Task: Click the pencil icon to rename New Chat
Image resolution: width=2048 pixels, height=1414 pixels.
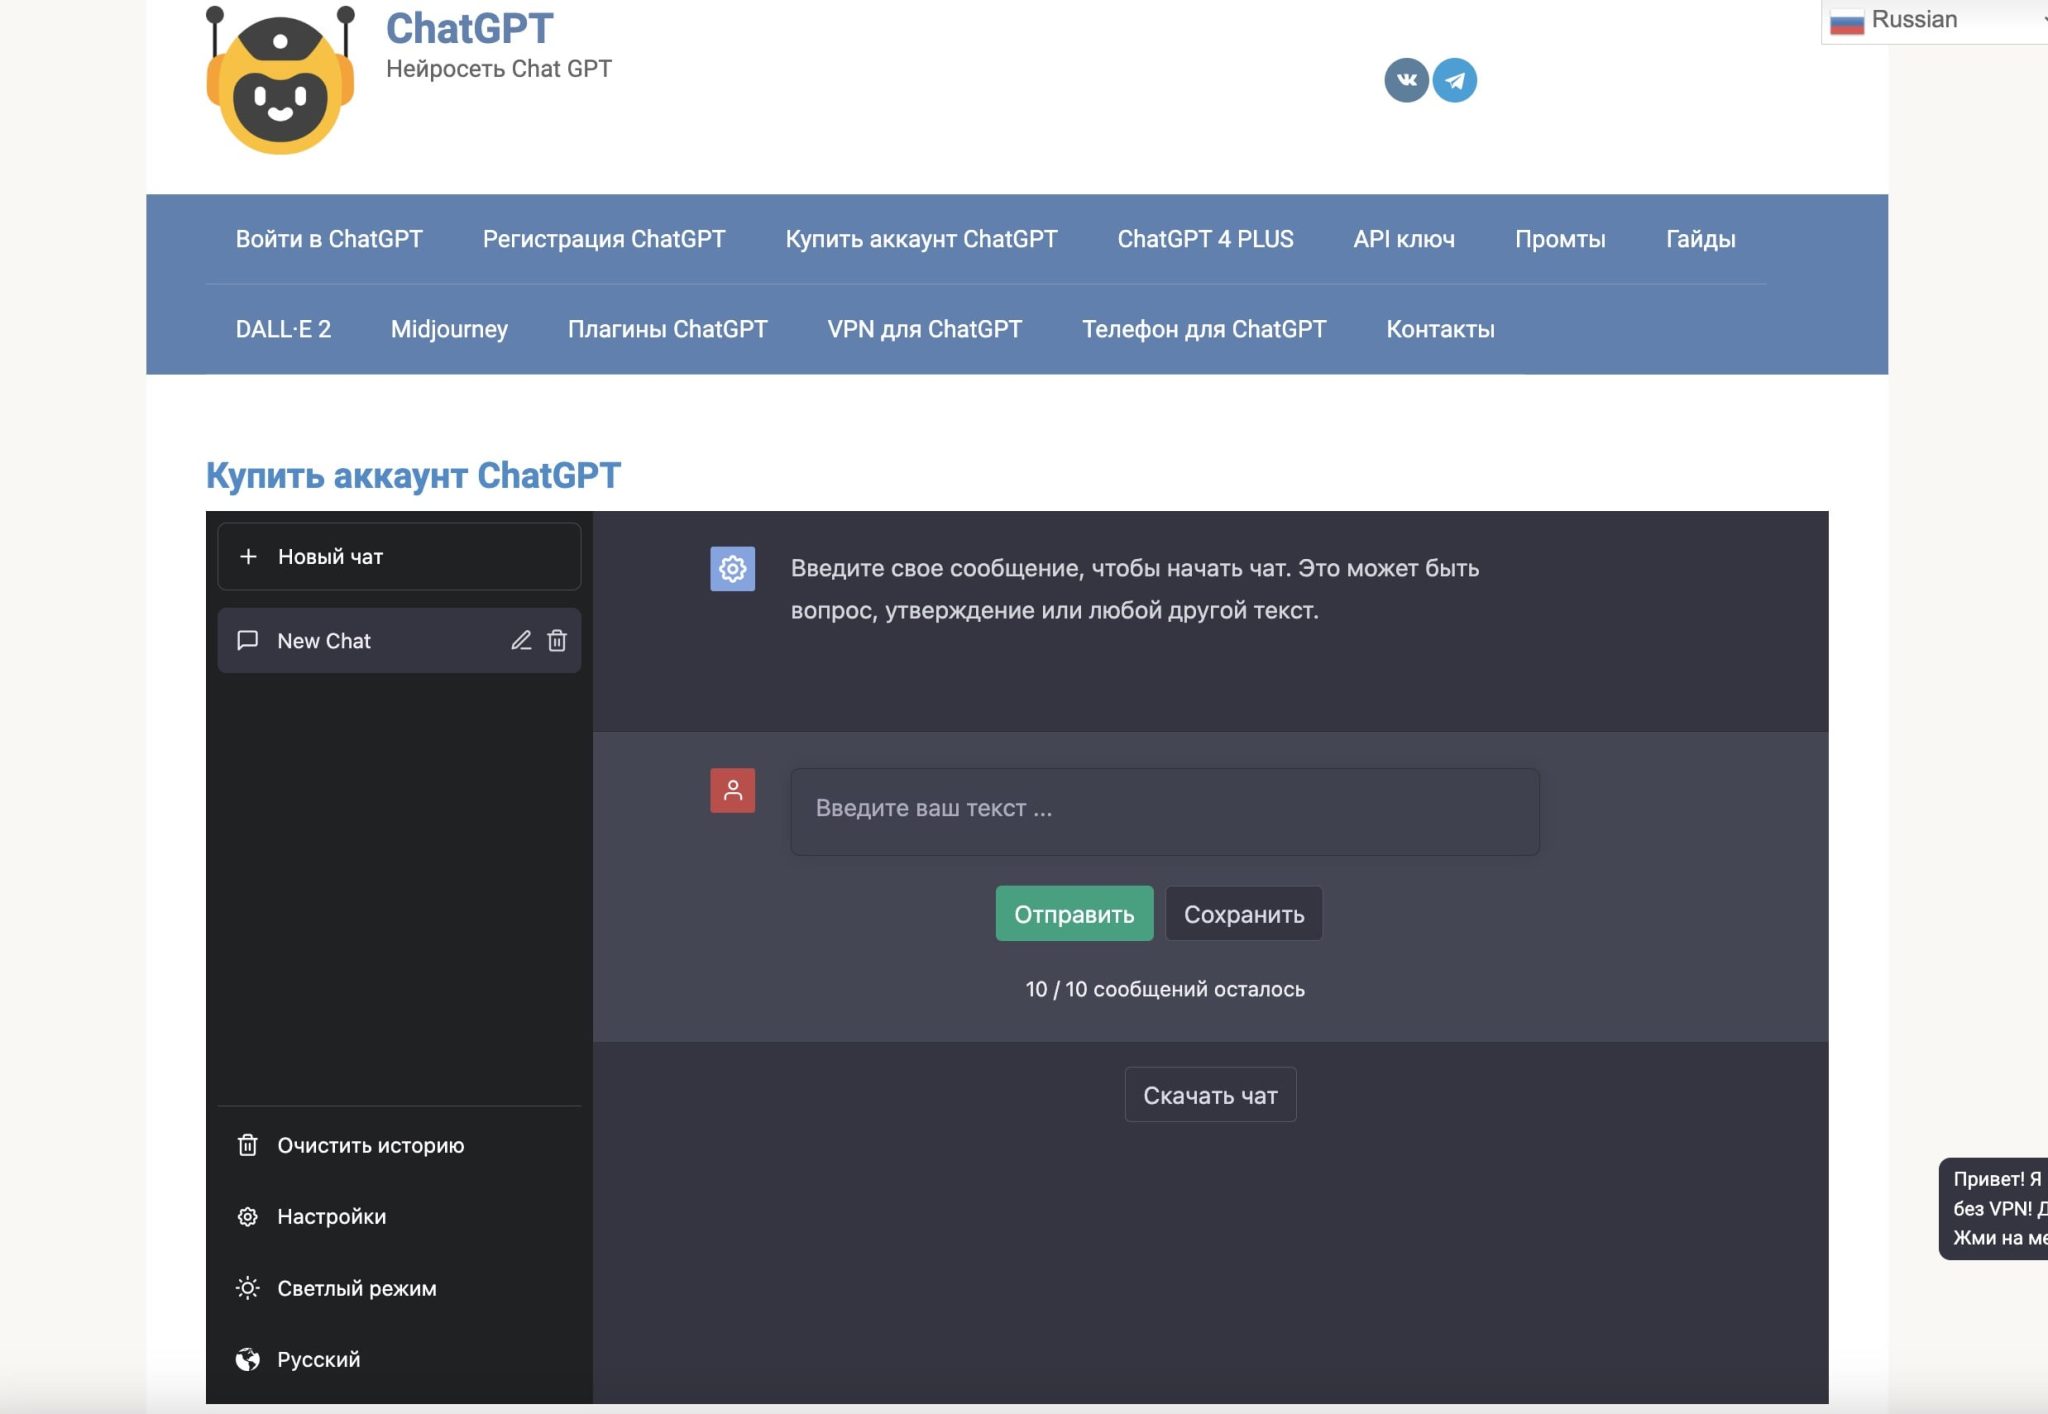Action: pyautogui.click(x=521, y=640)
